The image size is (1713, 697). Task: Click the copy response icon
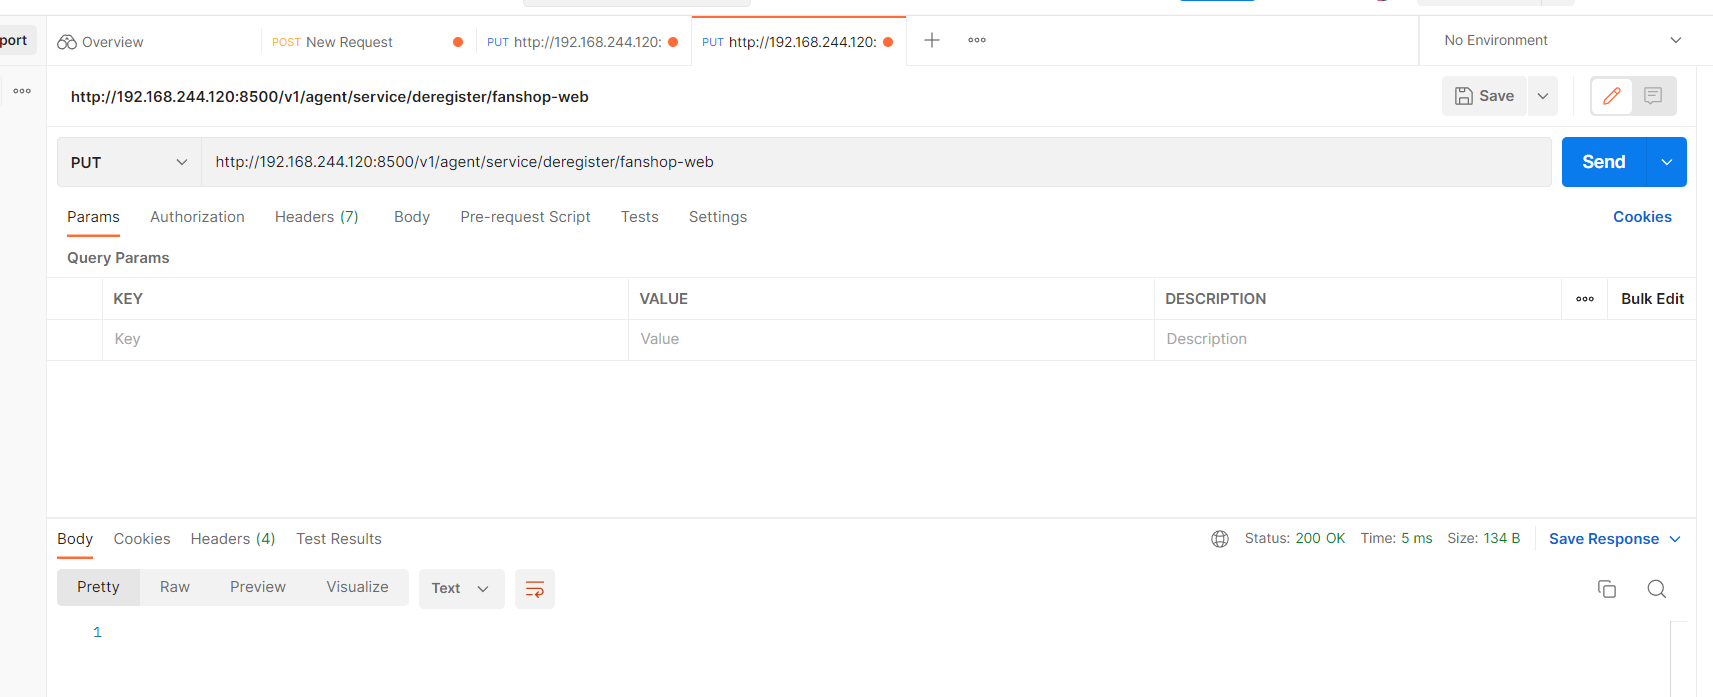(x=1607, y=589)
